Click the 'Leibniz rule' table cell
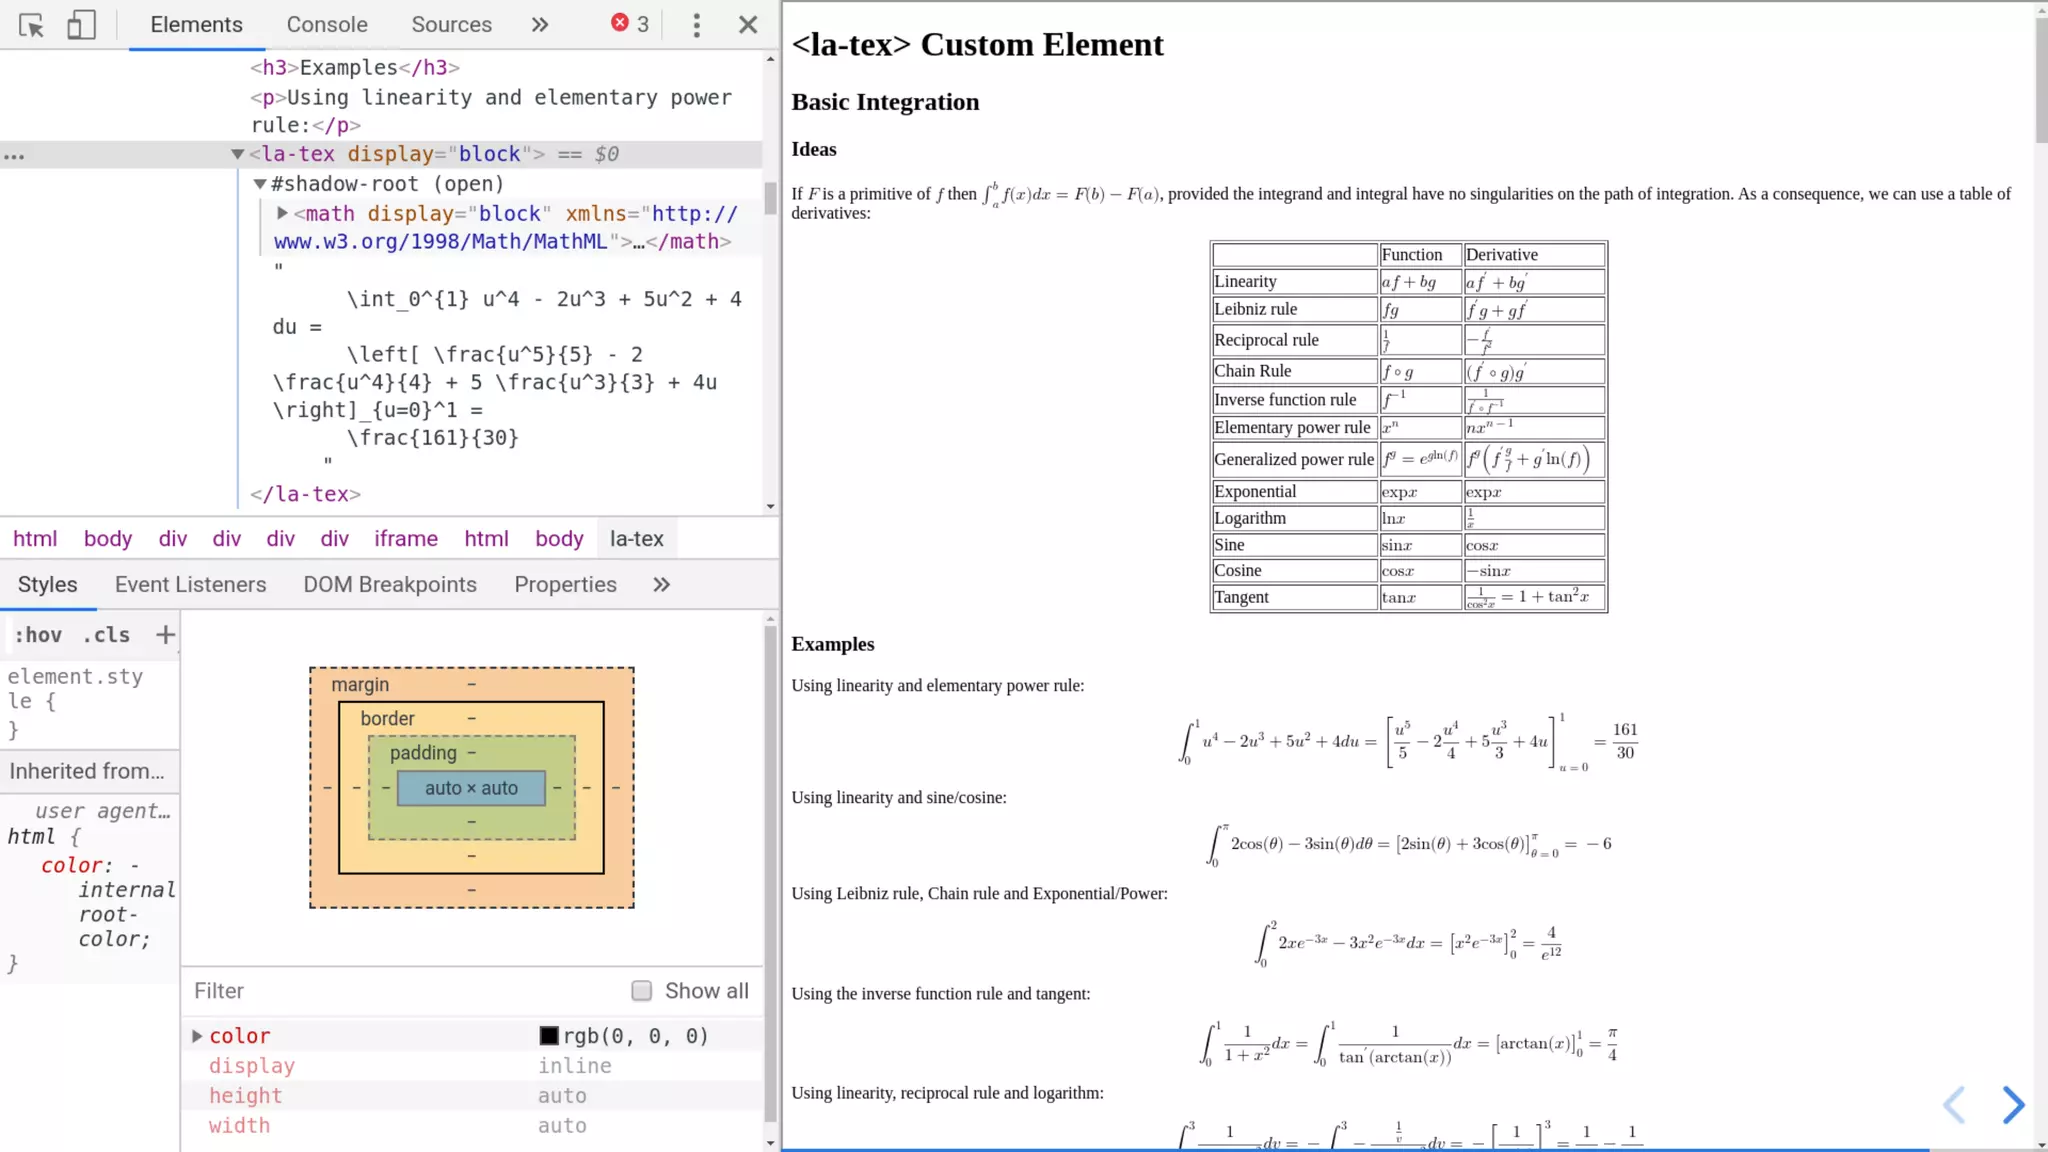The image size is (2048, 1152). click(1294, 309)
